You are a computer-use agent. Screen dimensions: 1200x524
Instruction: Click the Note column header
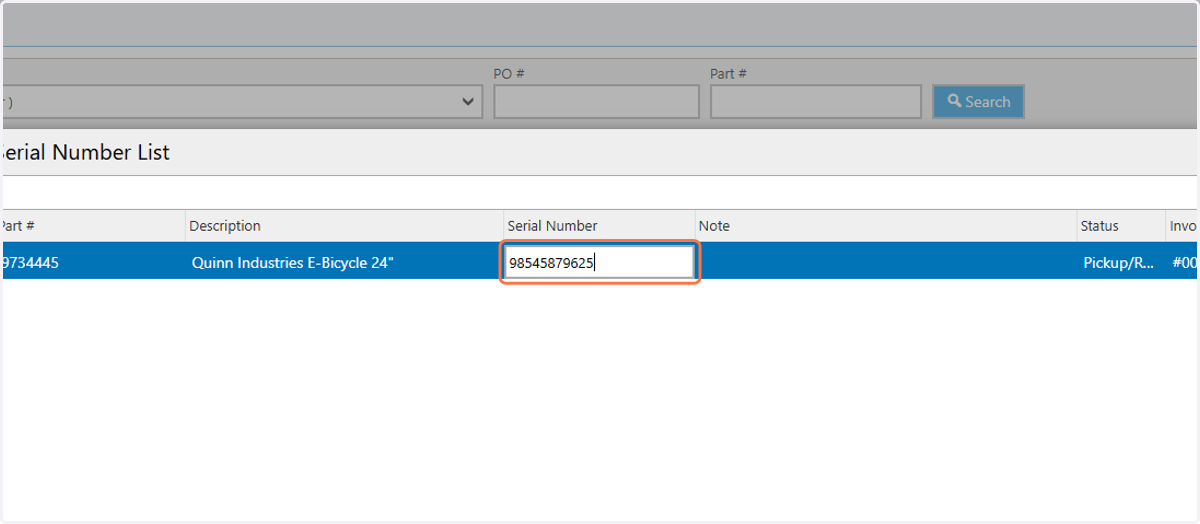pyautogui.click(x=886, y=226)
